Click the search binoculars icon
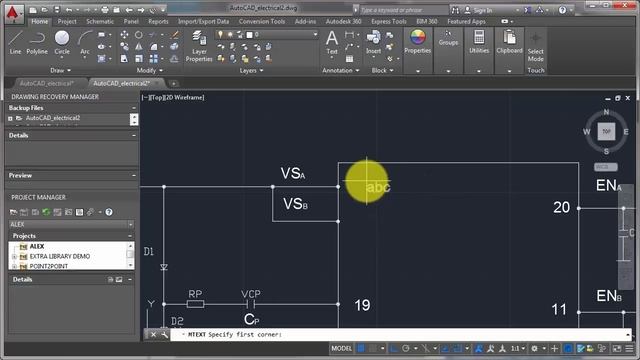The width and height of the screenshot is (640, 360). point(456,10)
